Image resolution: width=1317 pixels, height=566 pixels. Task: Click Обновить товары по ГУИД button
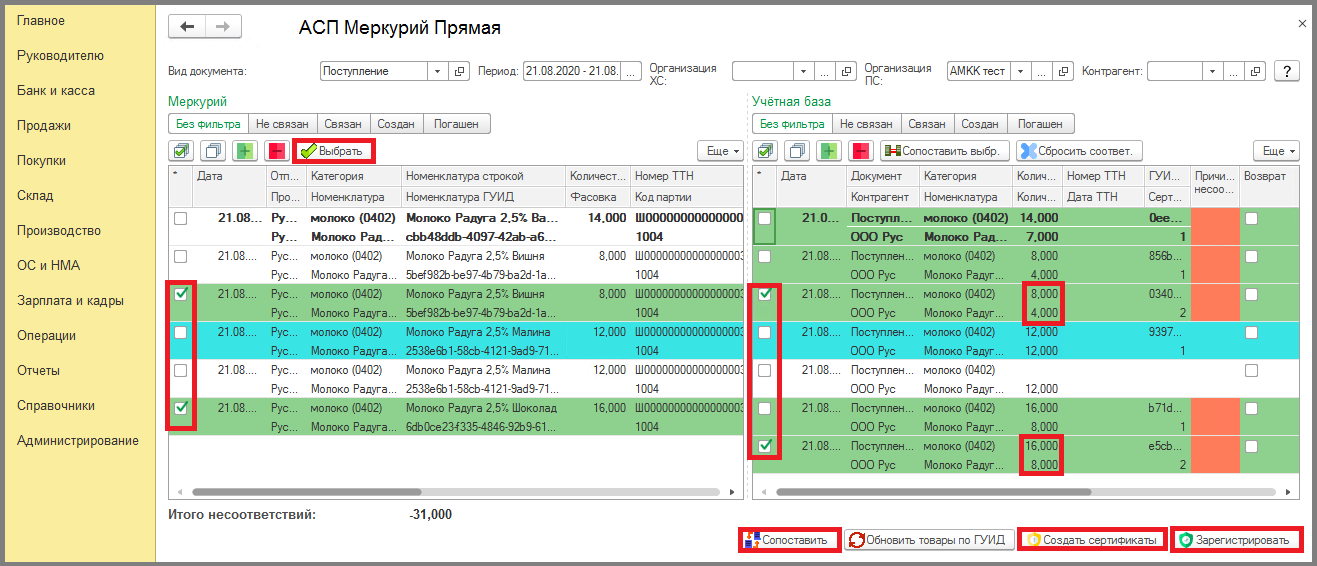click(927, 540)
